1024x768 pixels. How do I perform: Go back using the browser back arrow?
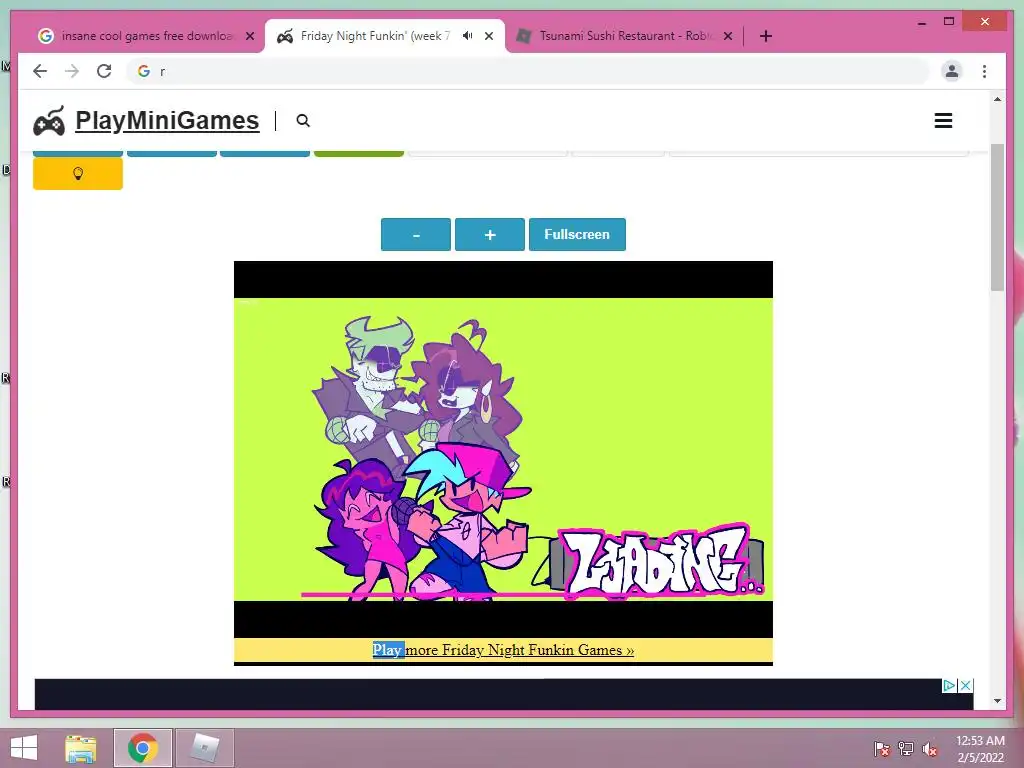[x=40, y=71]
